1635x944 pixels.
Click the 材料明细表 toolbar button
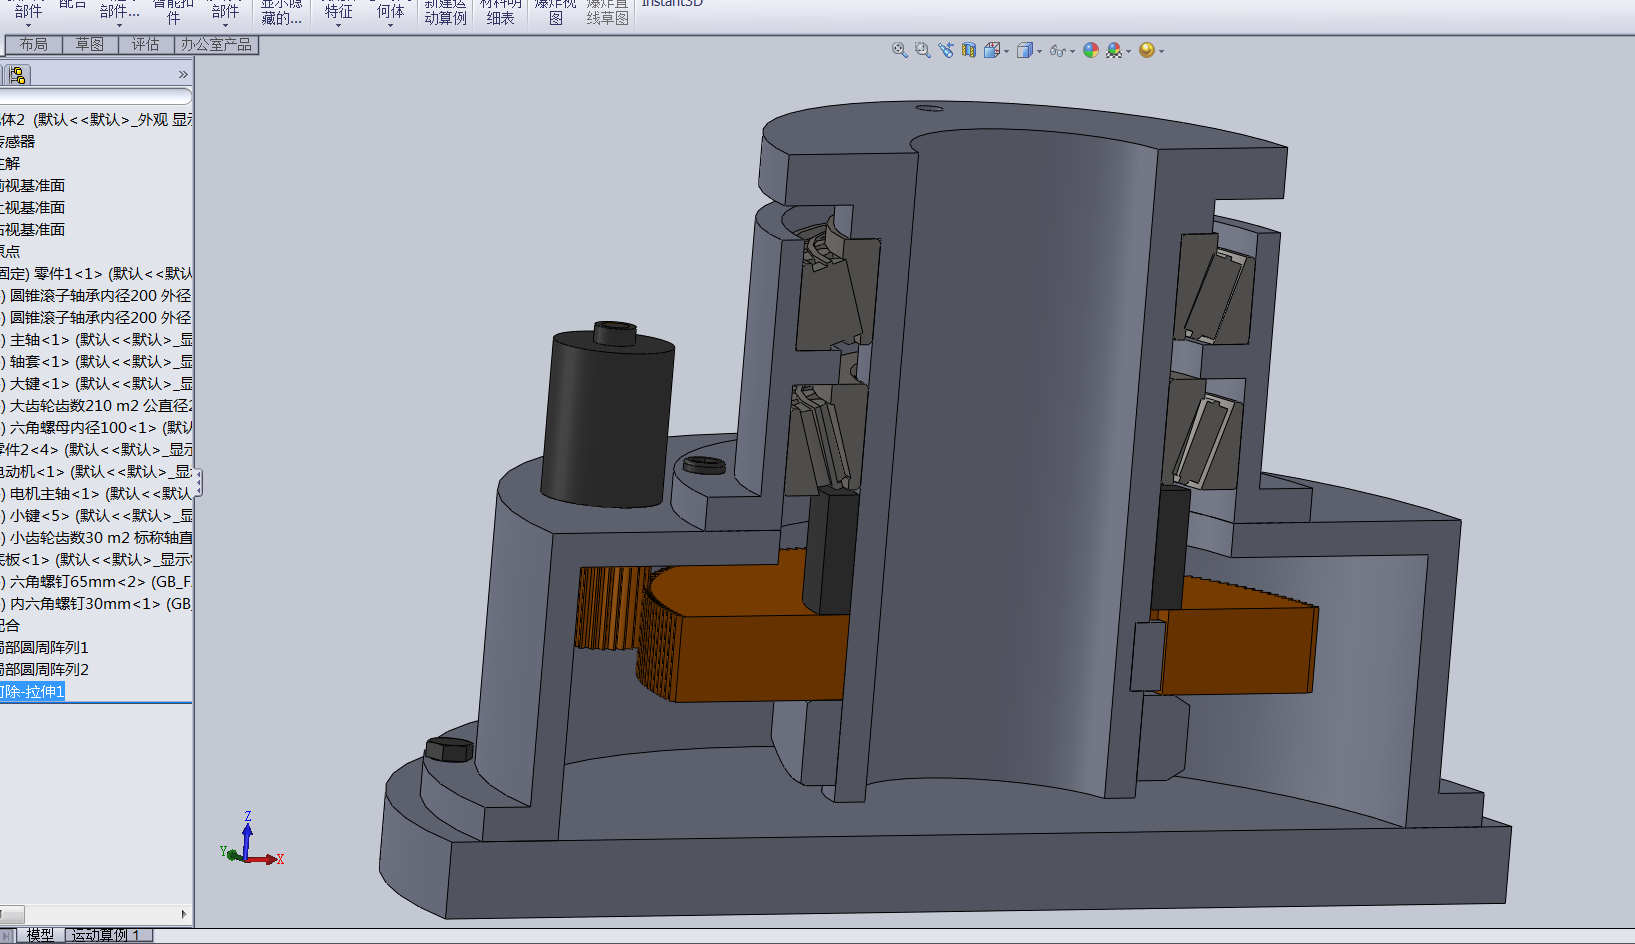coord(500,11)
